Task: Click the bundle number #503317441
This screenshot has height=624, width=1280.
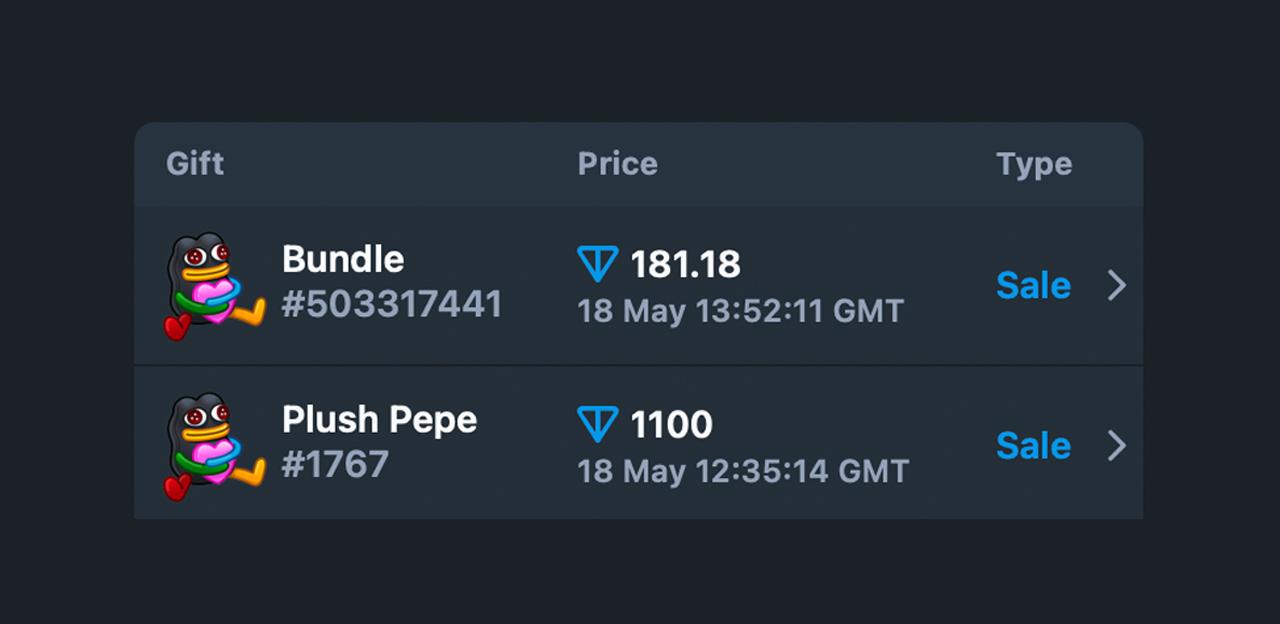Action: coord(392,305)
